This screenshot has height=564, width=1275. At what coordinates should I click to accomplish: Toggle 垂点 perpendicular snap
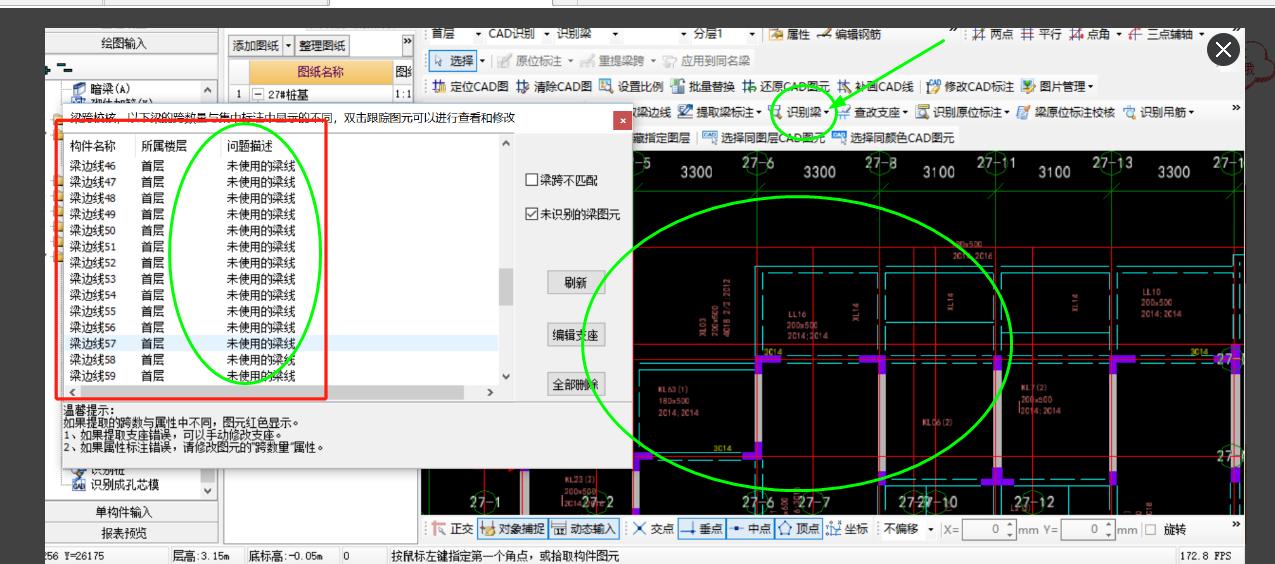702,528
